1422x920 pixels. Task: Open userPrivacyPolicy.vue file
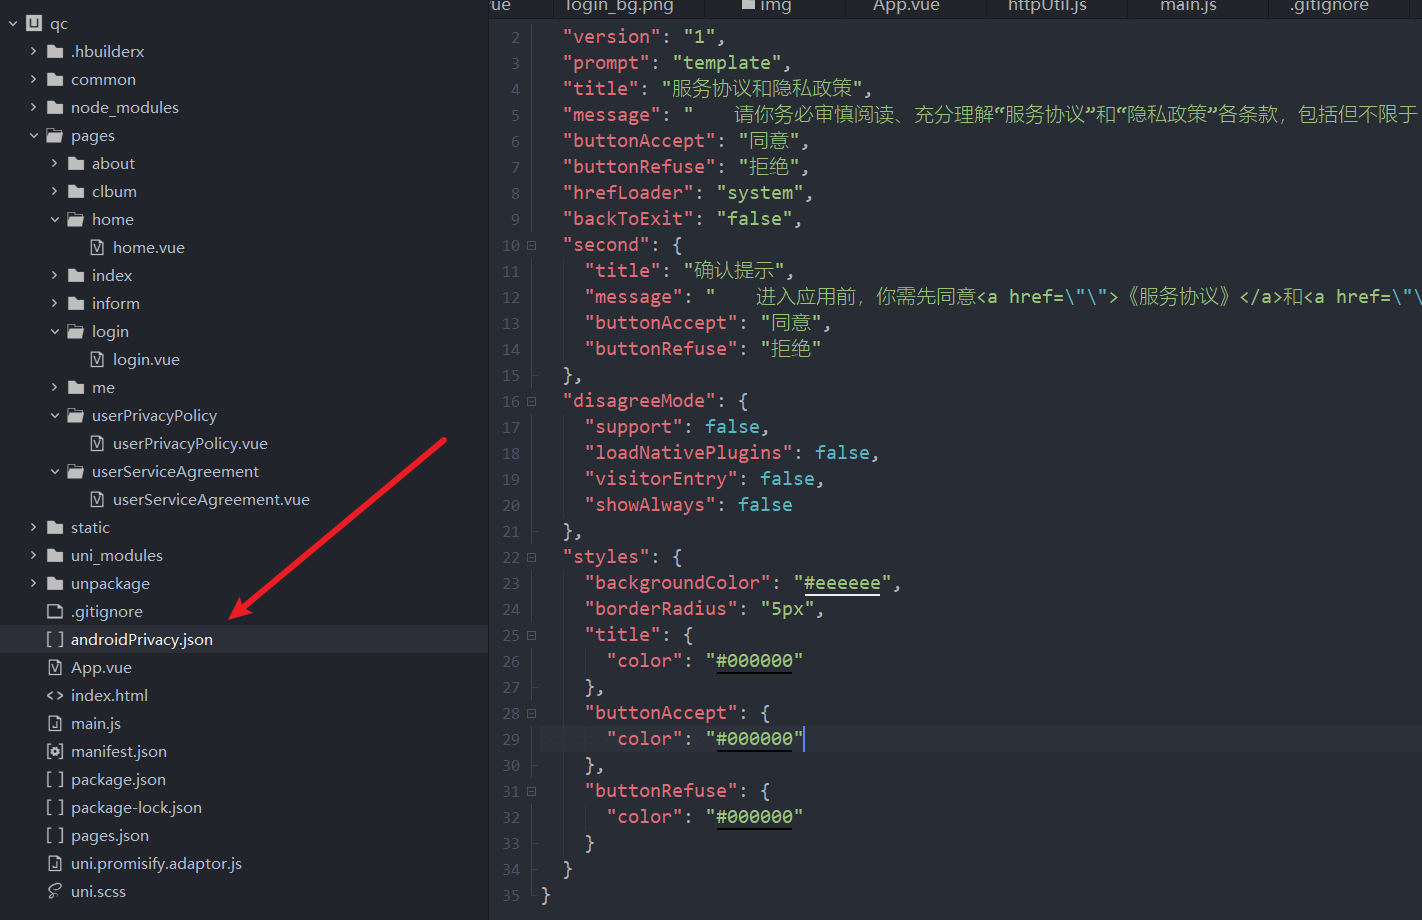(190, 443)
